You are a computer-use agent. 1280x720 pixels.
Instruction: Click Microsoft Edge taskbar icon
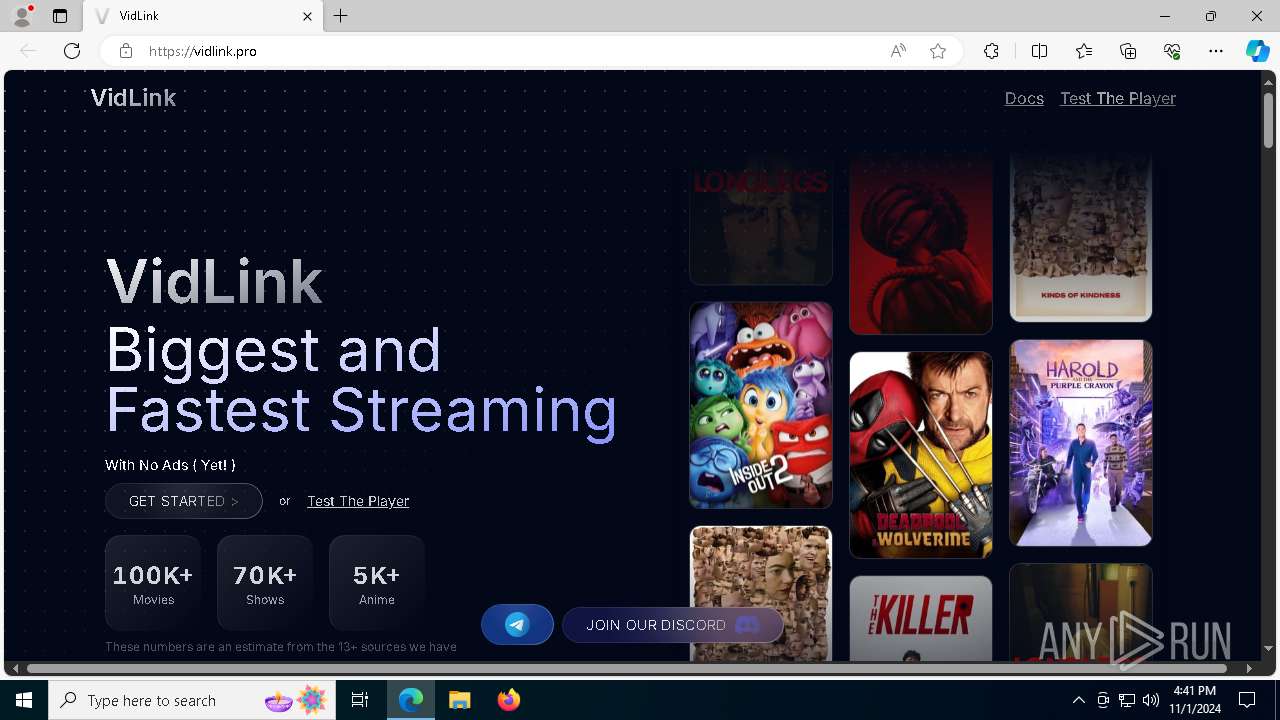411,700
